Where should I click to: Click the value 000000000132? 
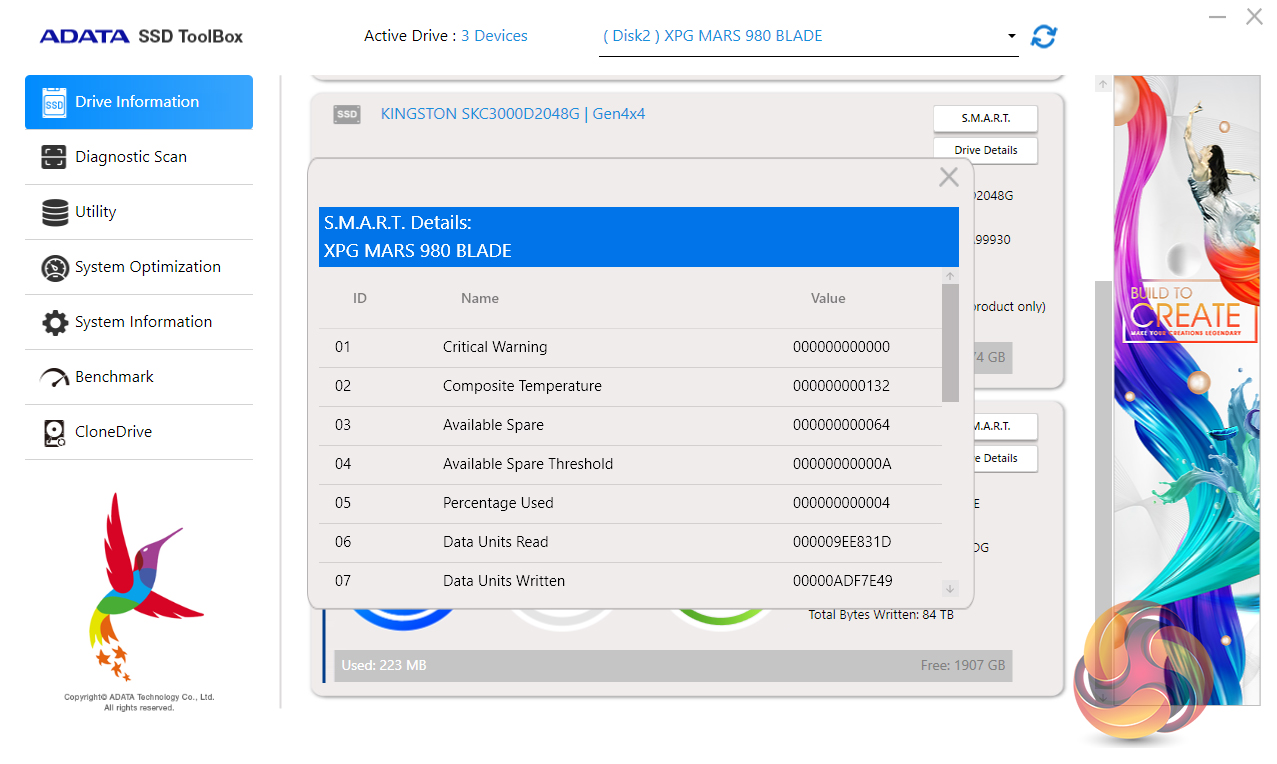tap(841, 386)
